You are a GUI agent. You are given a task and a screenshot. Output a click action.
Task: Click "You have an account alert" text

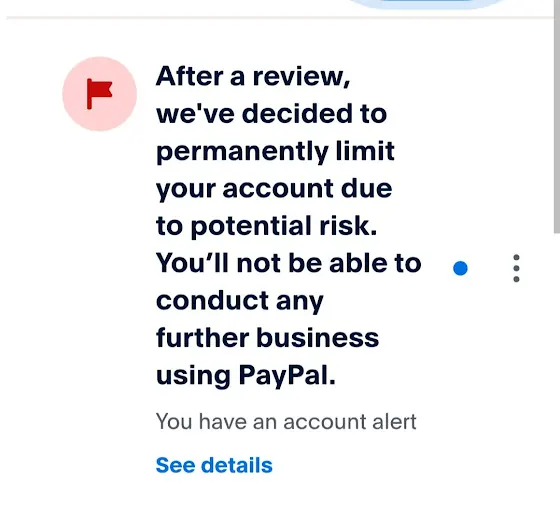(286, 422)
